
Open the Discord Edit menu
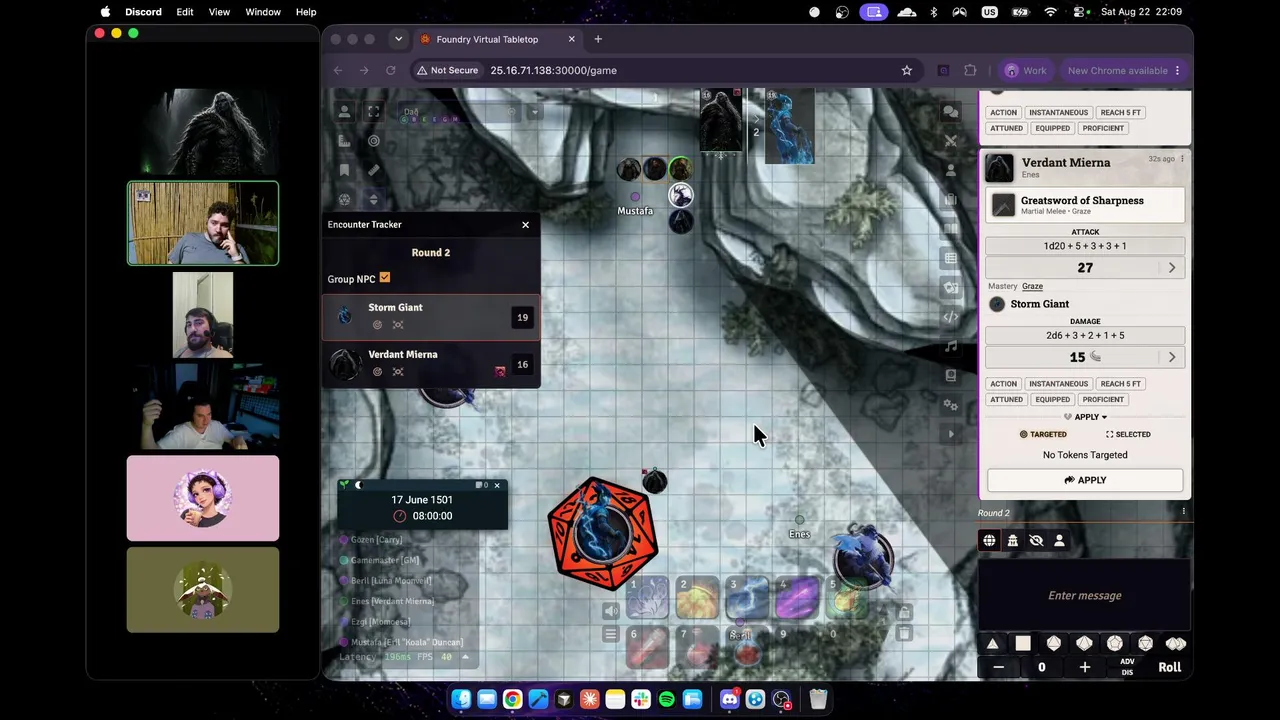pyautogui.click(x=185, y=12)
